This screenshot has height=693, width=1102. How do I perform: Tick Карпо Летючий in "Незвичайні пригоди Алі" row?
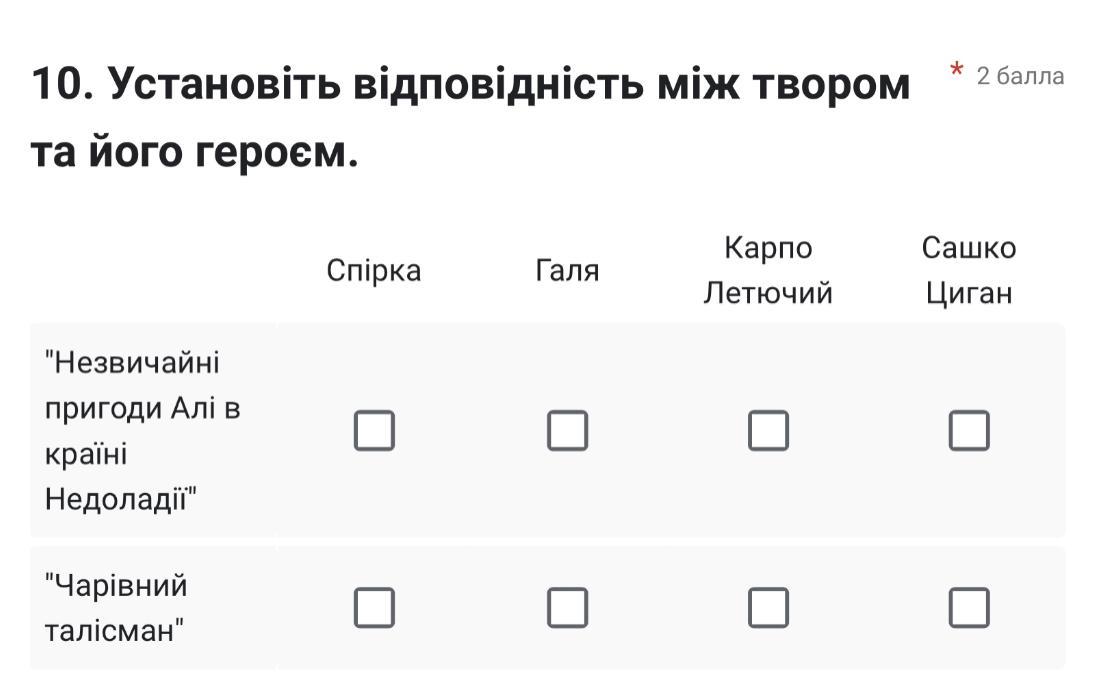768,431
